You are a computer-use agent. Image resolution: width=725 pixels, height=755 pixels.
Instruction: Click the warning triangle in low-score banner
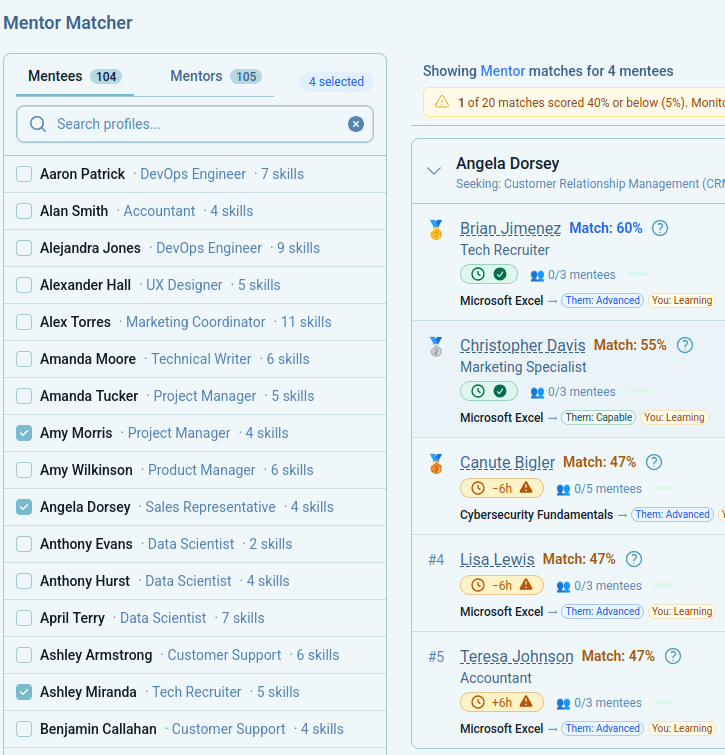pyautogui.click(x=441, y=102)
